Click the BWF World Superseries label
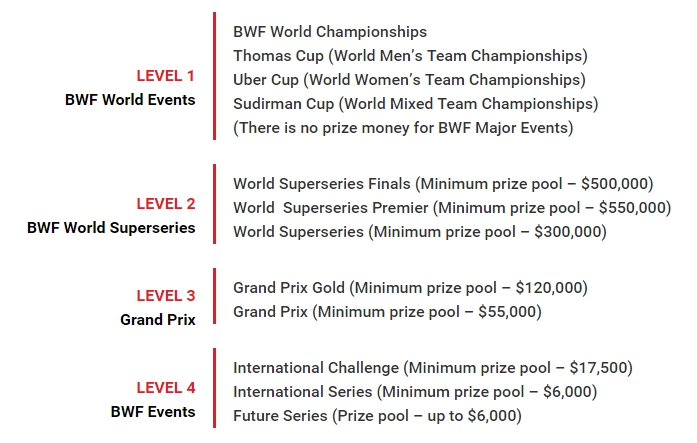 pos(111,227)
